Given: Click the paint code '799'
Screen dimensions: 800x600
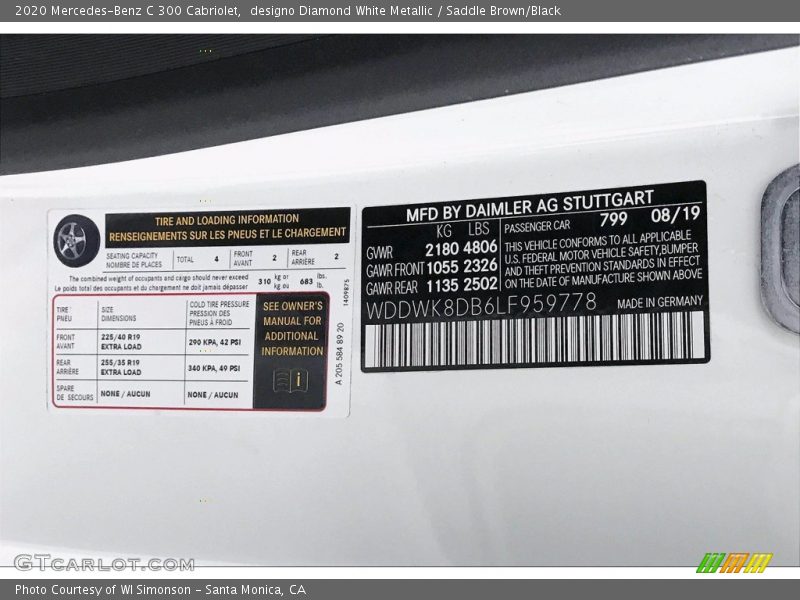Looking at the screenshot, I should pyautogui.click(x=613, y=219).
